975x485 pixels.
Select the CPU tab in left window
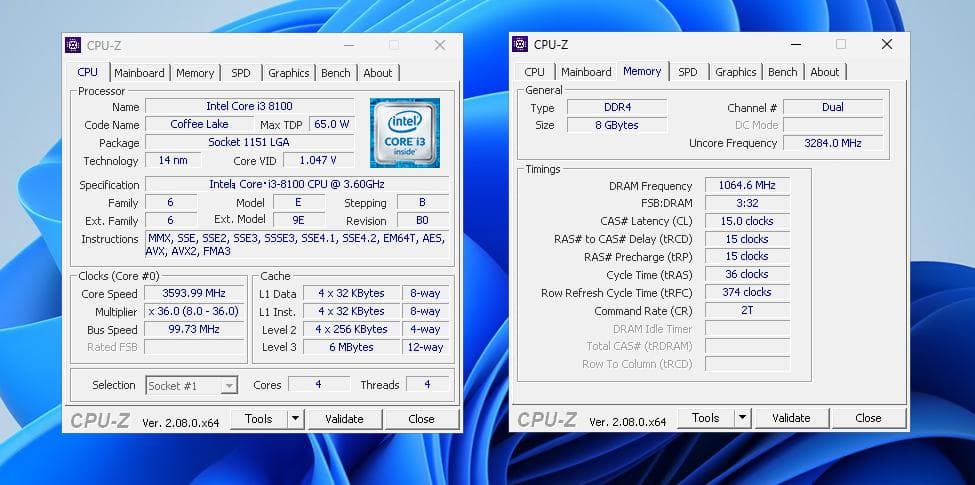point(88,72)
